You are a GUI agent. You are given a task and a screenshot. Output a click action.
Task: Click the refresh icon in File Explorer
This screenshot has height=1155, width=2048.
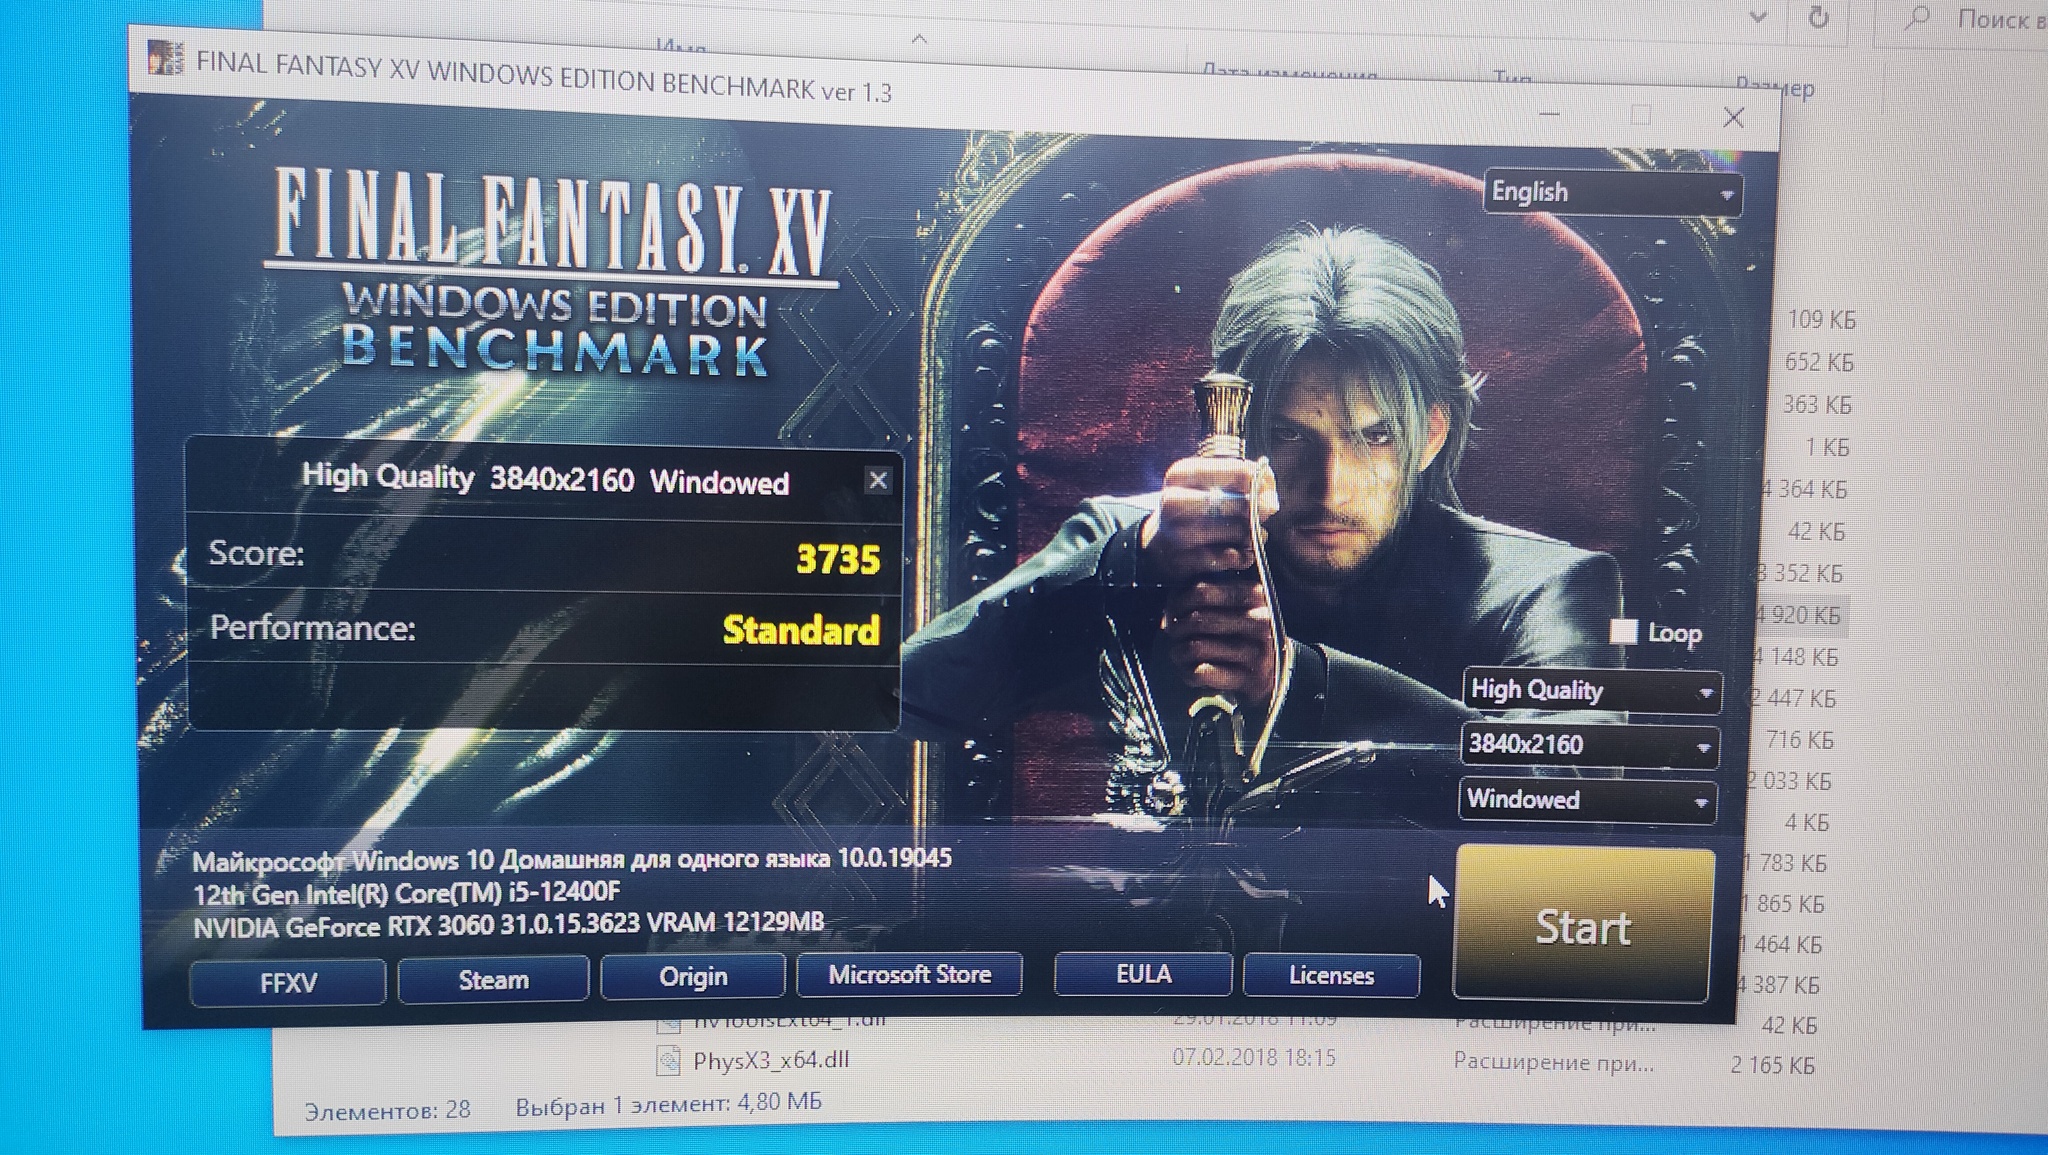[1818, 17]
